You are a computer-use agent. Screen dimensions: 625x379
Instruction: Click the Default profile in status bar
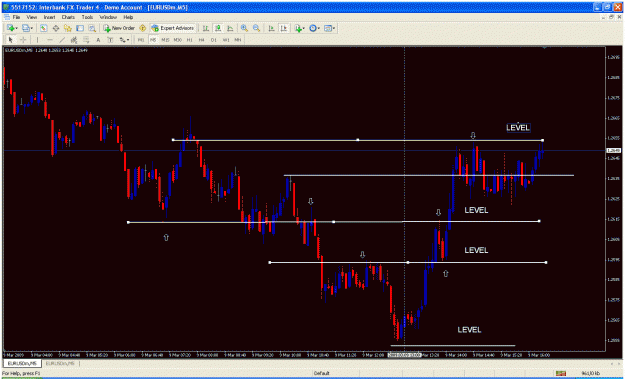[321, 373]
